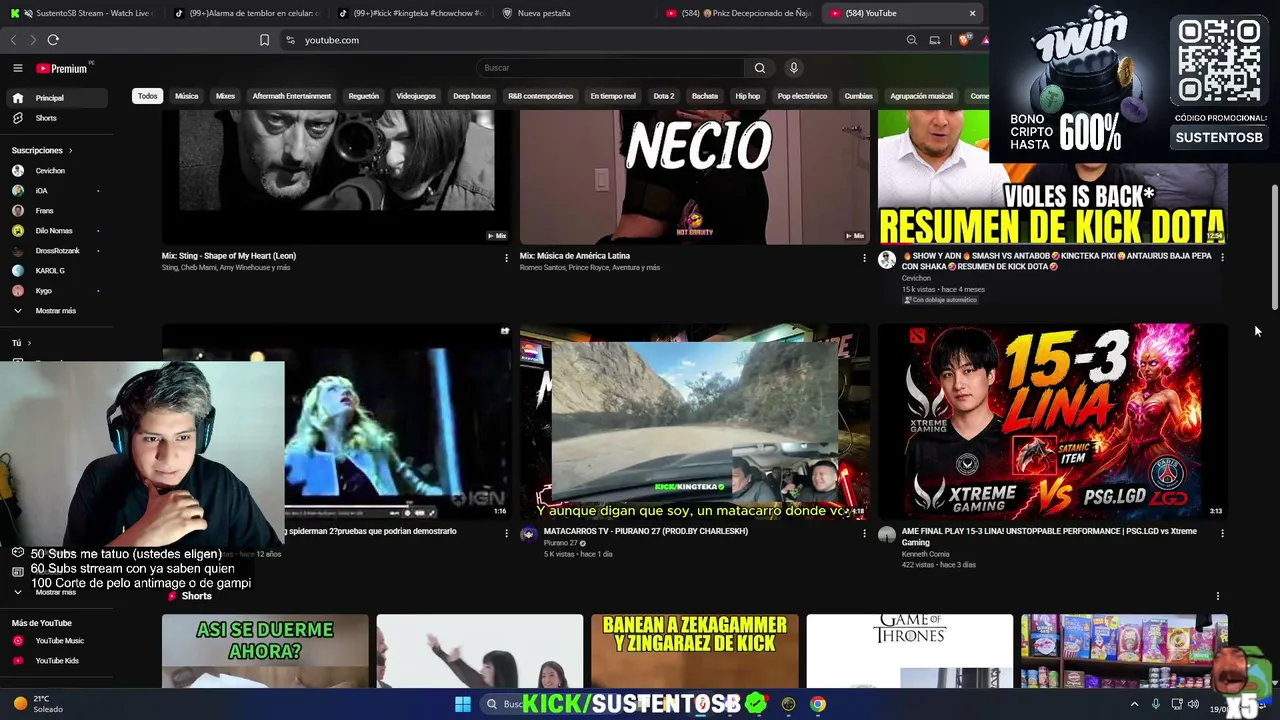Image resolution: width=1280 pixels, height=720 pixels.
Task: Open the browser zoom magnifier icon
Action: pyautogui.click(x=911, y=40)
